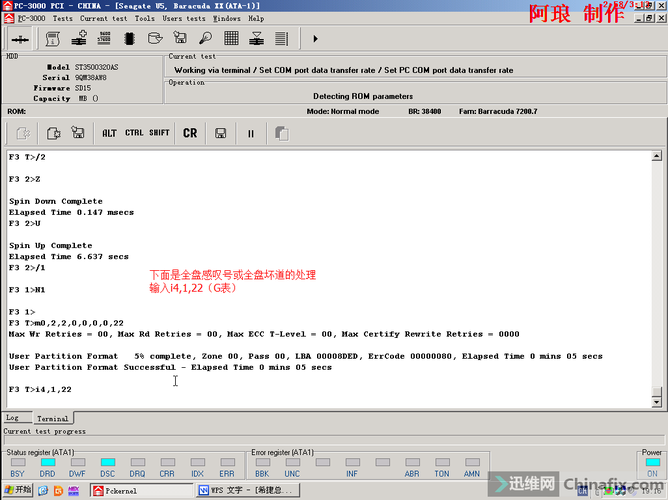The image size is (668, 500).
Task: Open the Tools menu
Action: pos(145,18)
